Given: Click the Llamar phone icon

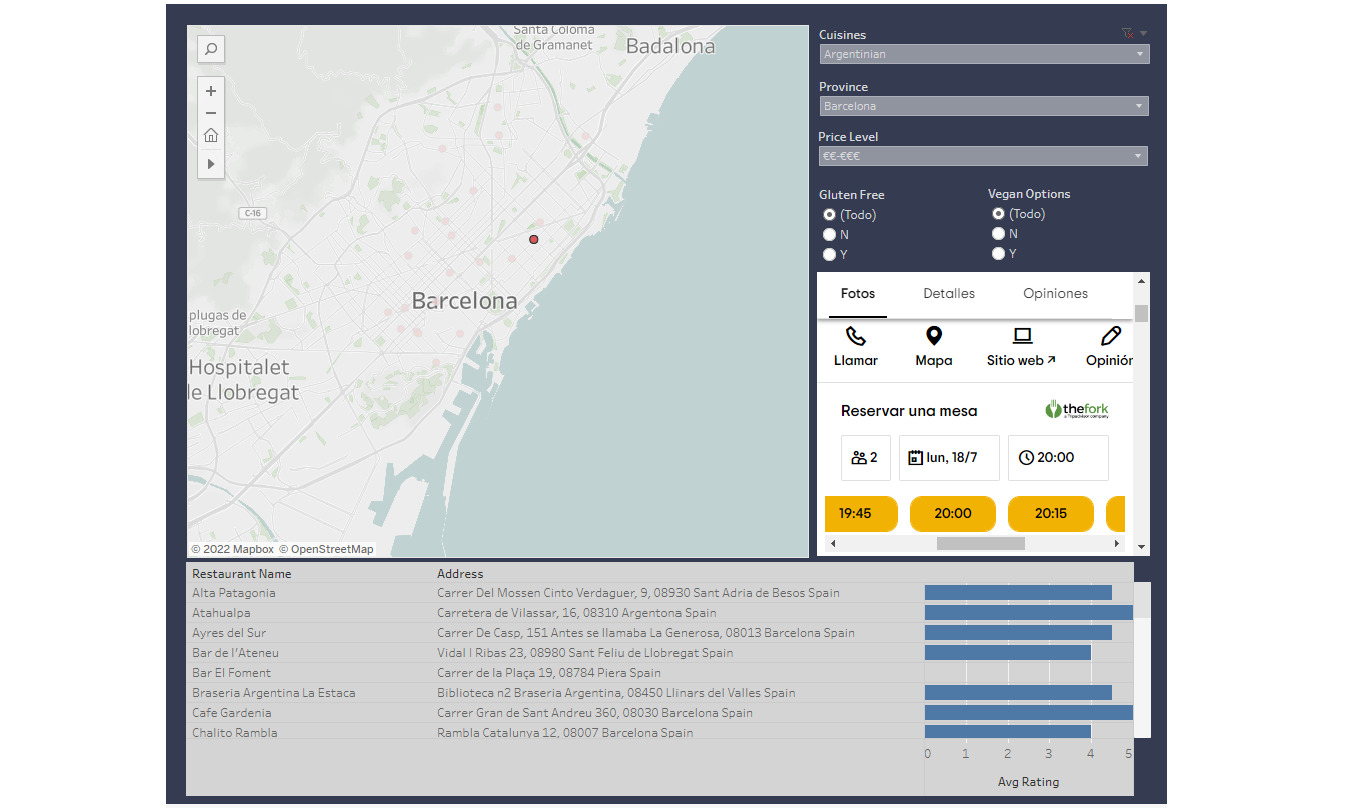Looking at the screenshot, I should [x=856, y=336].
